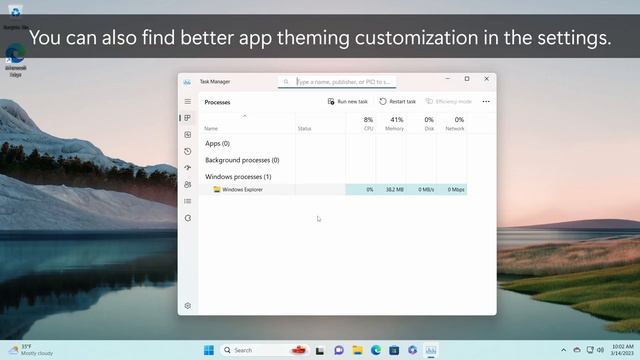
Task: Click the Windows Explorer folder icon
Action: pyautogui.click(x=217, y=189)
